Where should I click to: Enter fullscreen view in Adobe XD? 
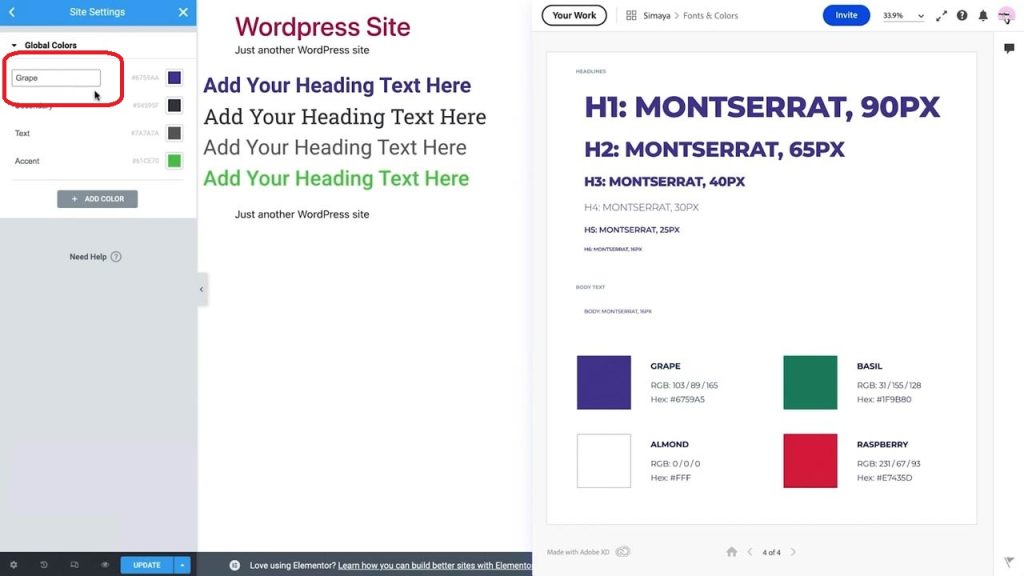coord(941,16)
